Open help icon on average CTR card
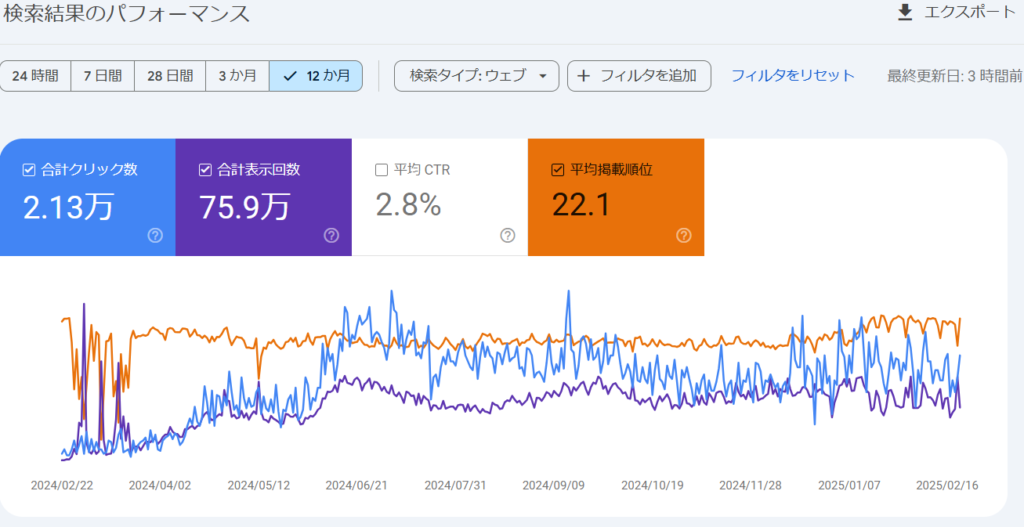 tap(507, 236)
